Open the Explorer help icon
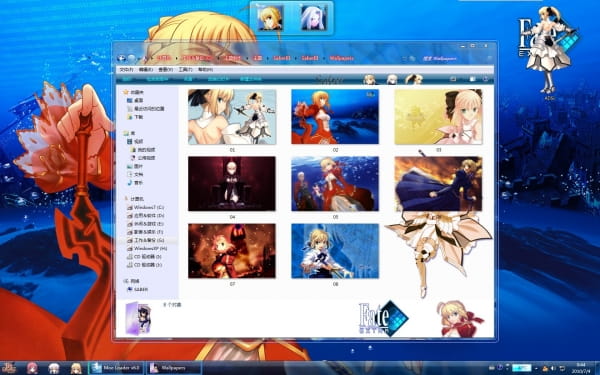This screenshot has height=375, width=600. tap(485, 79)
